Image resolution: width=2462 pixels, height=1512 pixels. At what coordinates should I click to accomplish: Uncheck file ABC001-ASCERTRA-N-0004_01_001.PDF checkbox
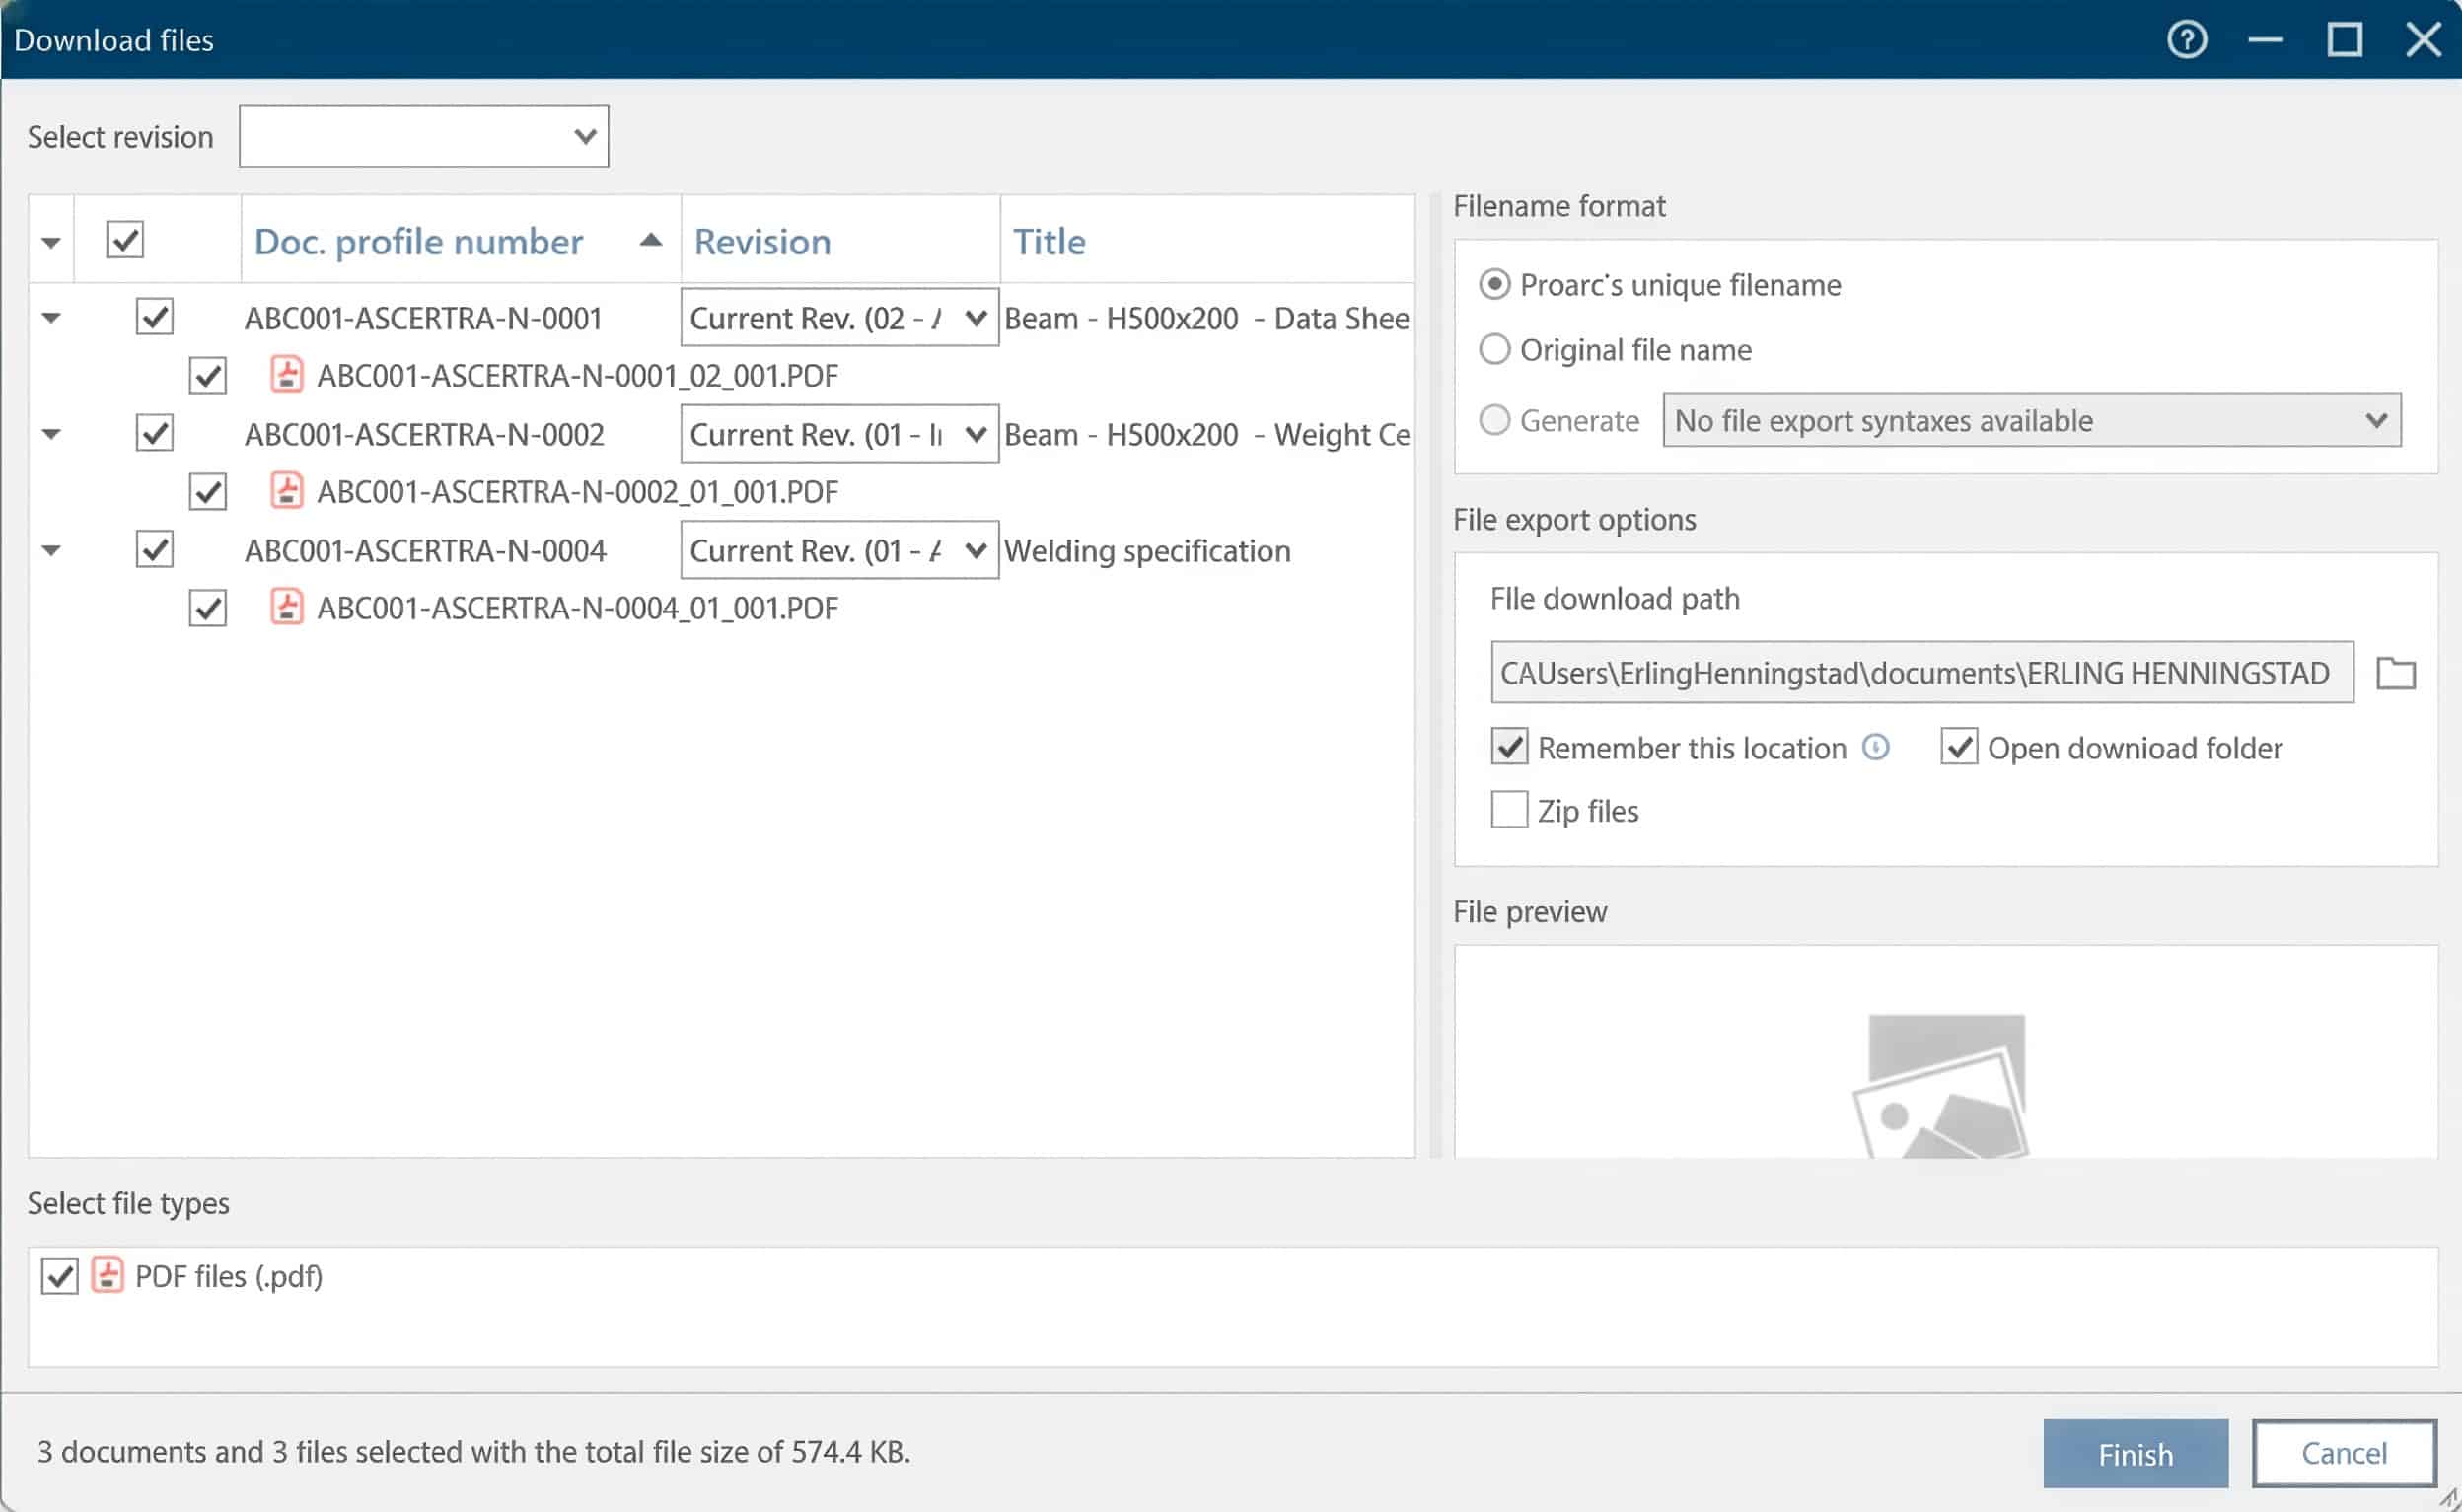click(x=208, y=607)
